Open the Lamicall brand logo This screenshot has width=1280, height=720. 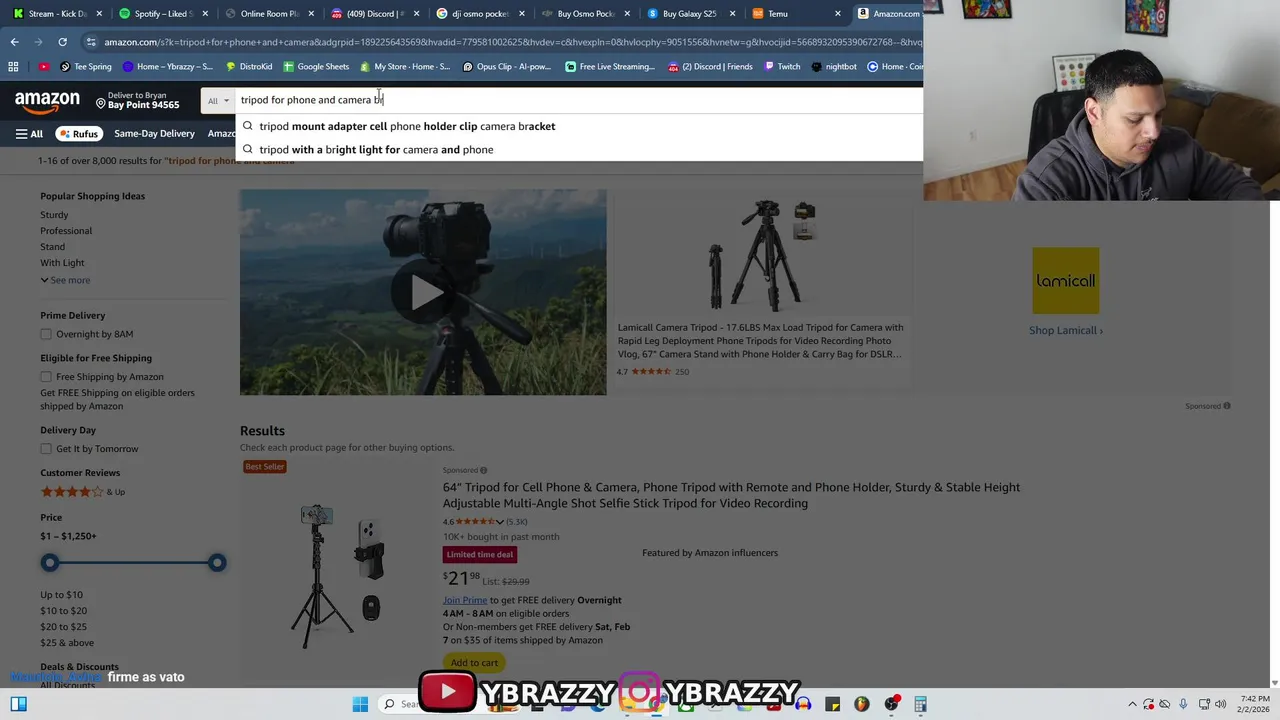[x=1066, y=281]
